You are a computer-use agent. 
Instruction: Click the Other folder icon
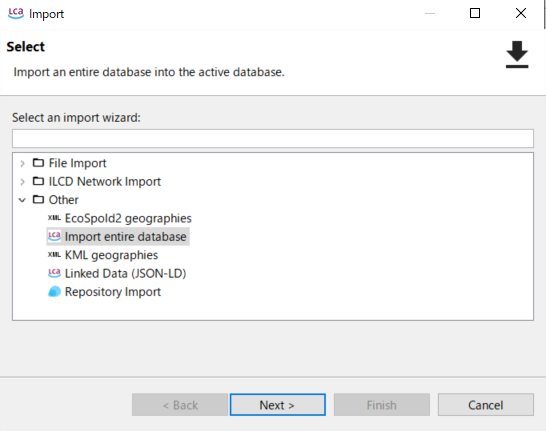(38, 199)
